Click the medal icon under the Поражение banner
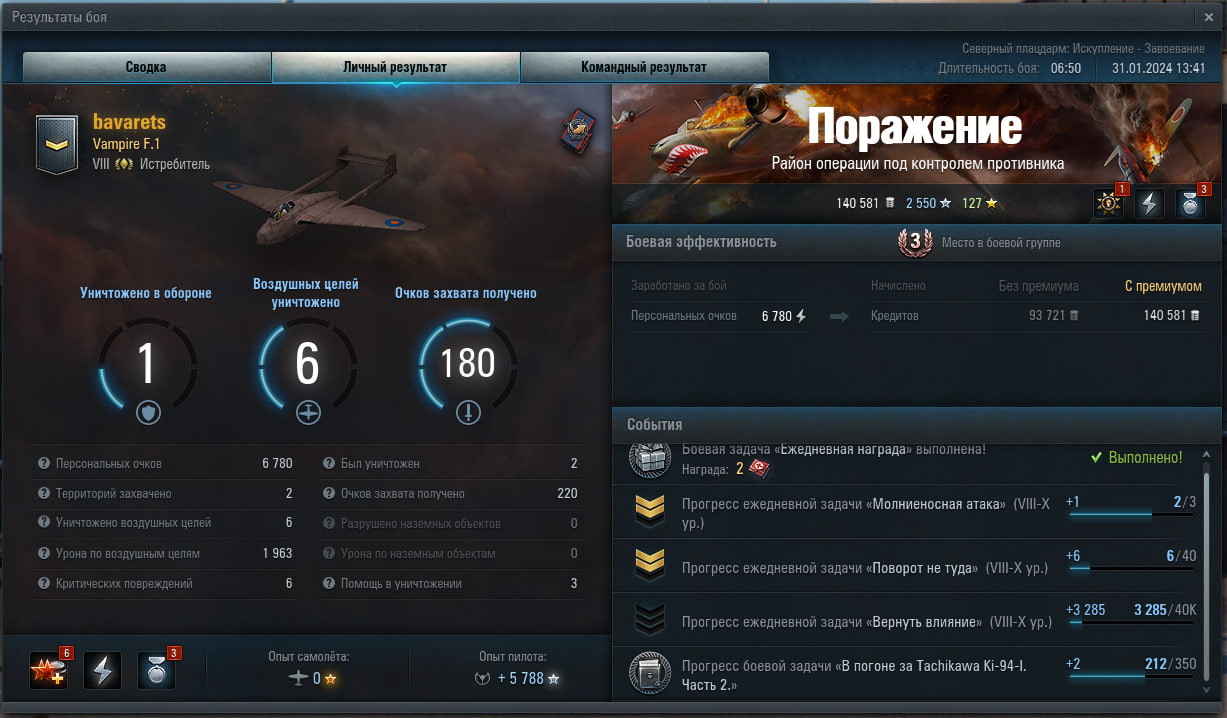The image size is (1227, 718). tap(1190, 203)
